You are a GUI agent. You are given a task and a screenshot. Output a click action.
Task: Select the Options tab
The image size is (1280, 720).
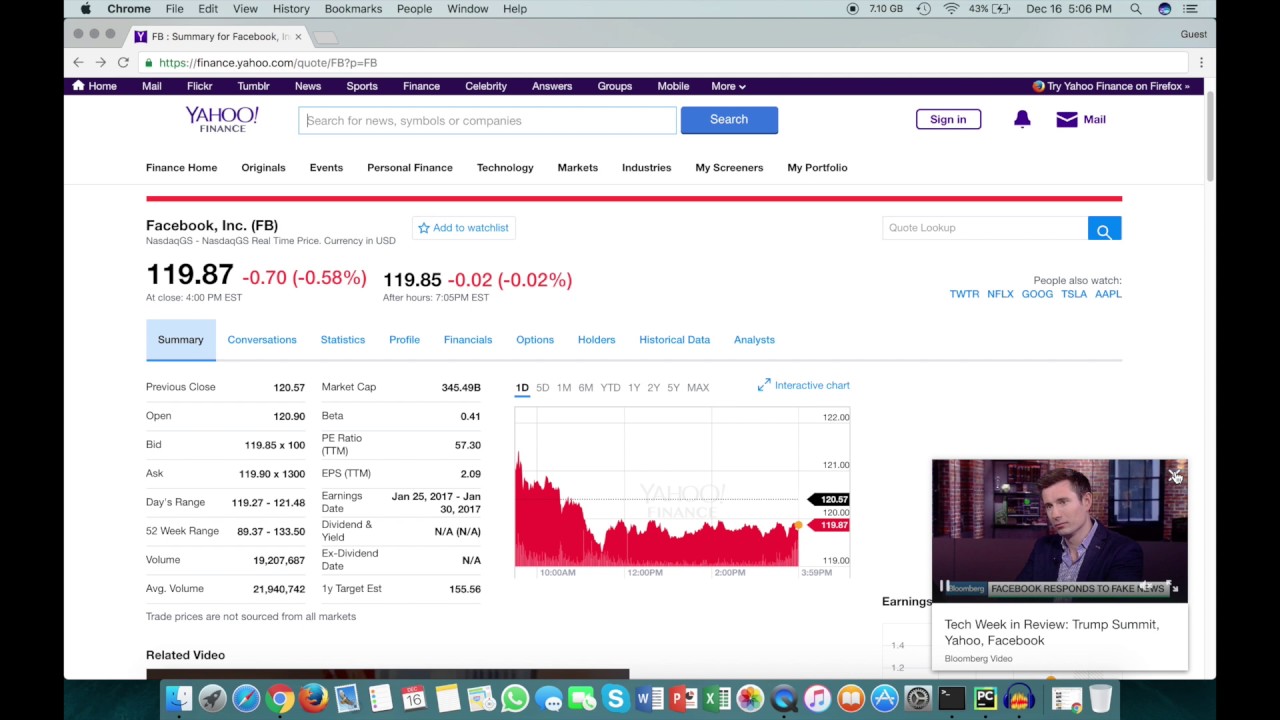(x=535, y=340)
